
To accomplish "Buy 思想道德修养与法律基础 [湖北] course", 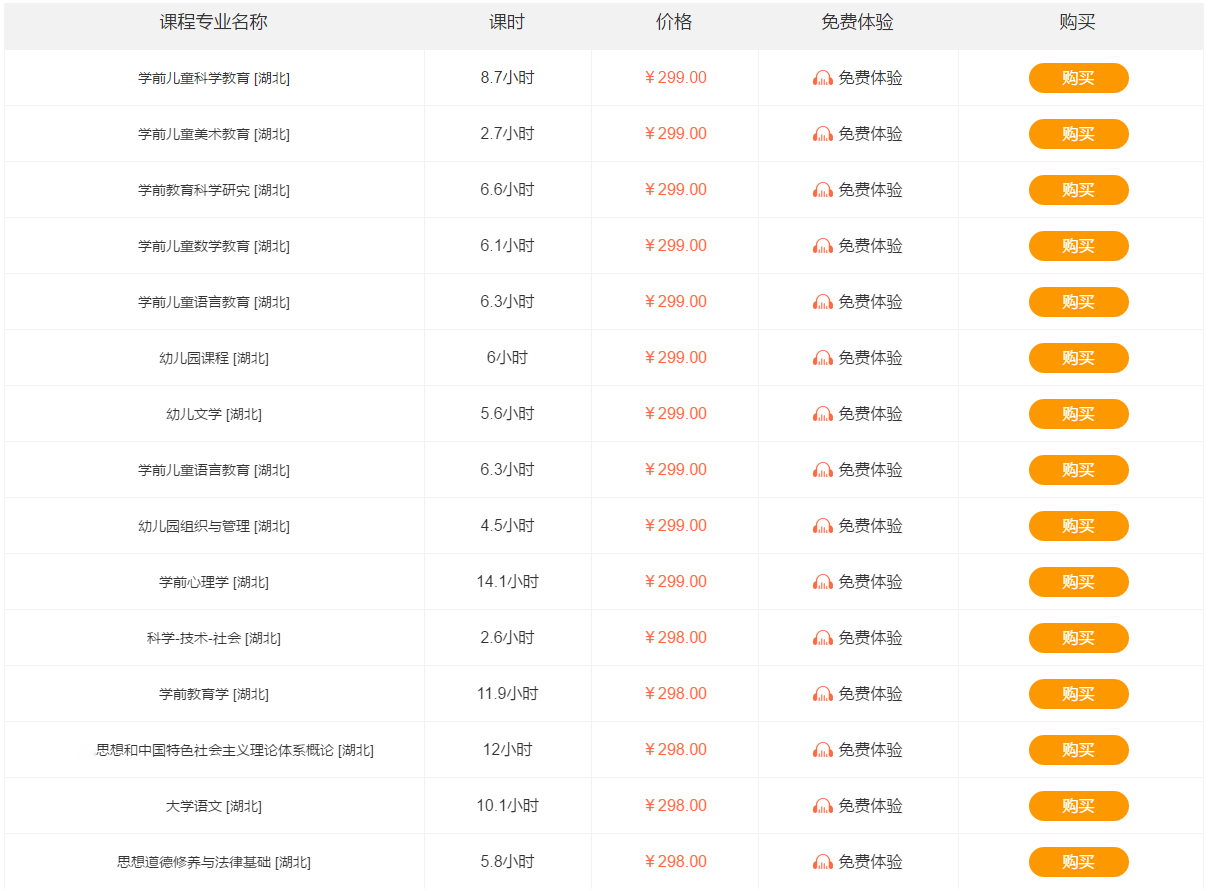I will pyautogui.click(x=1078, y=862).
